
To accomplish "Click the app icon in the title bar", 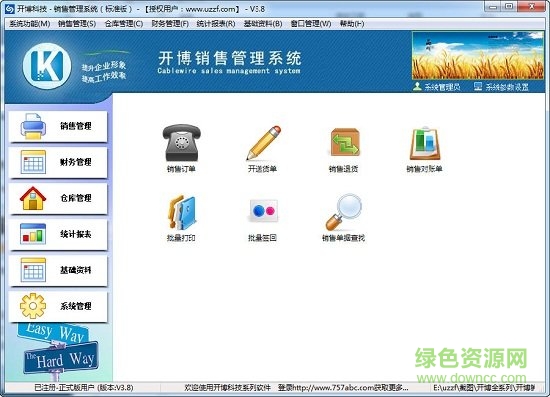I will 10,9.
